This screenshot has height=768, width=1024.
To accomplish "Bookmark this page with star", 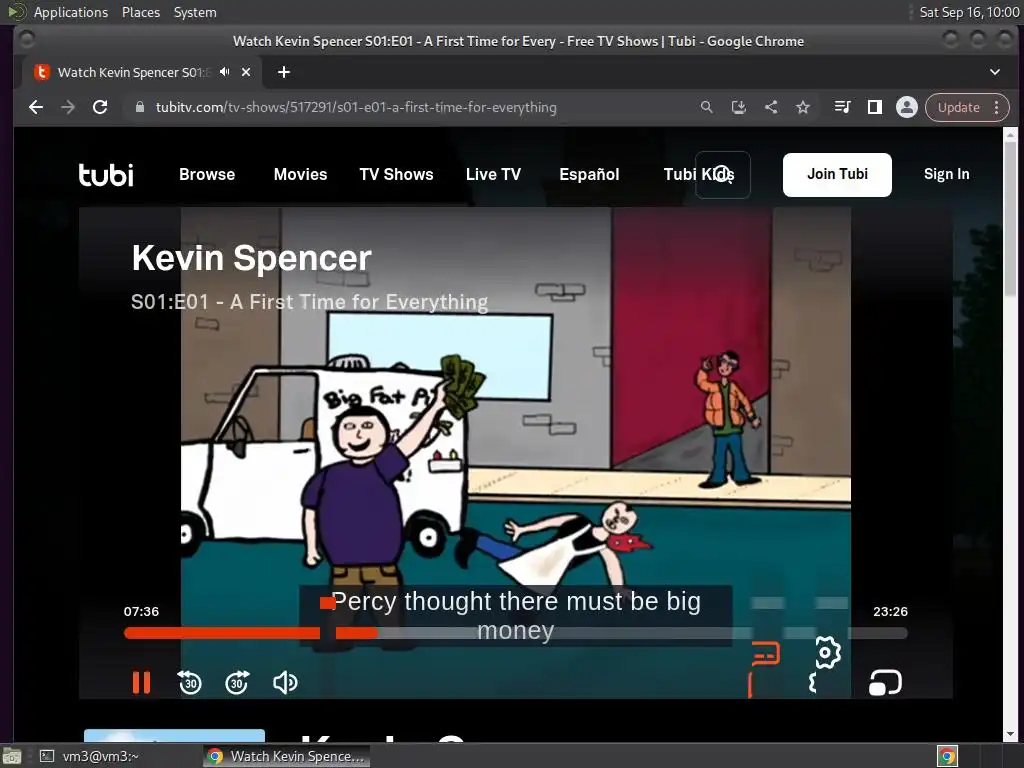I will click(803, 107).
